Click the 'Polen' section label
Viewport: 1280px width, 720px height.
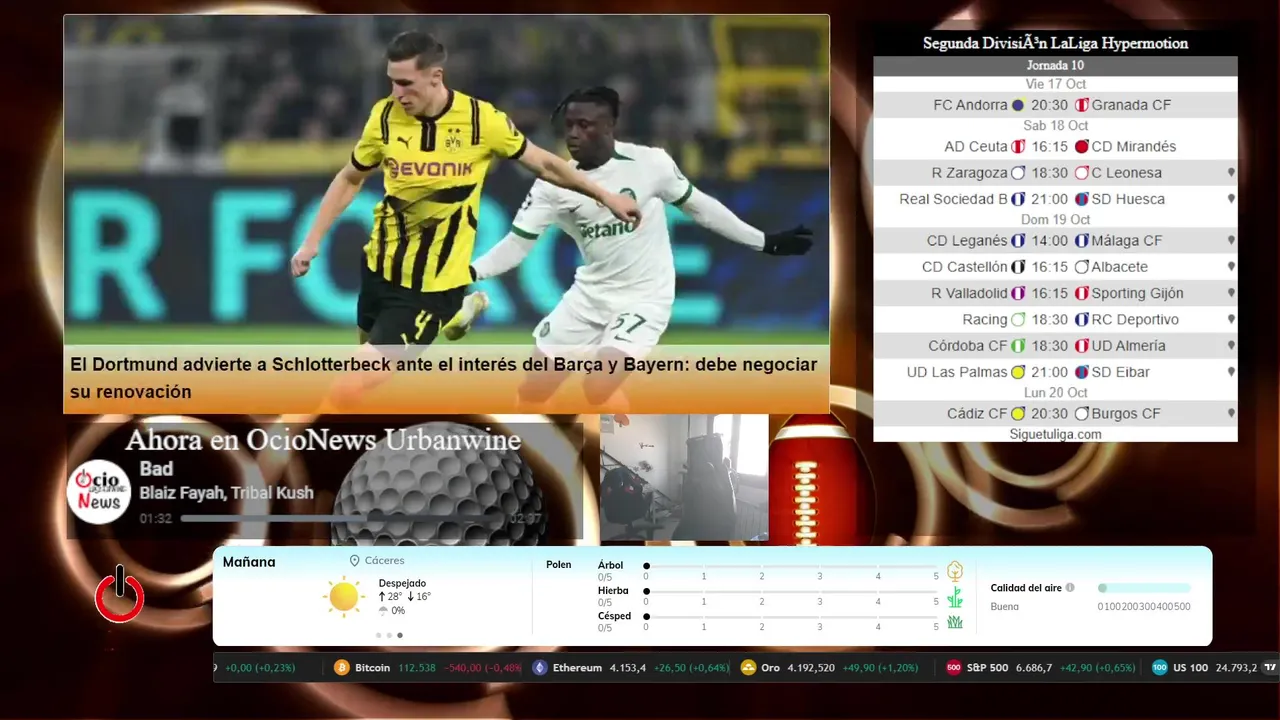point(559,565)
